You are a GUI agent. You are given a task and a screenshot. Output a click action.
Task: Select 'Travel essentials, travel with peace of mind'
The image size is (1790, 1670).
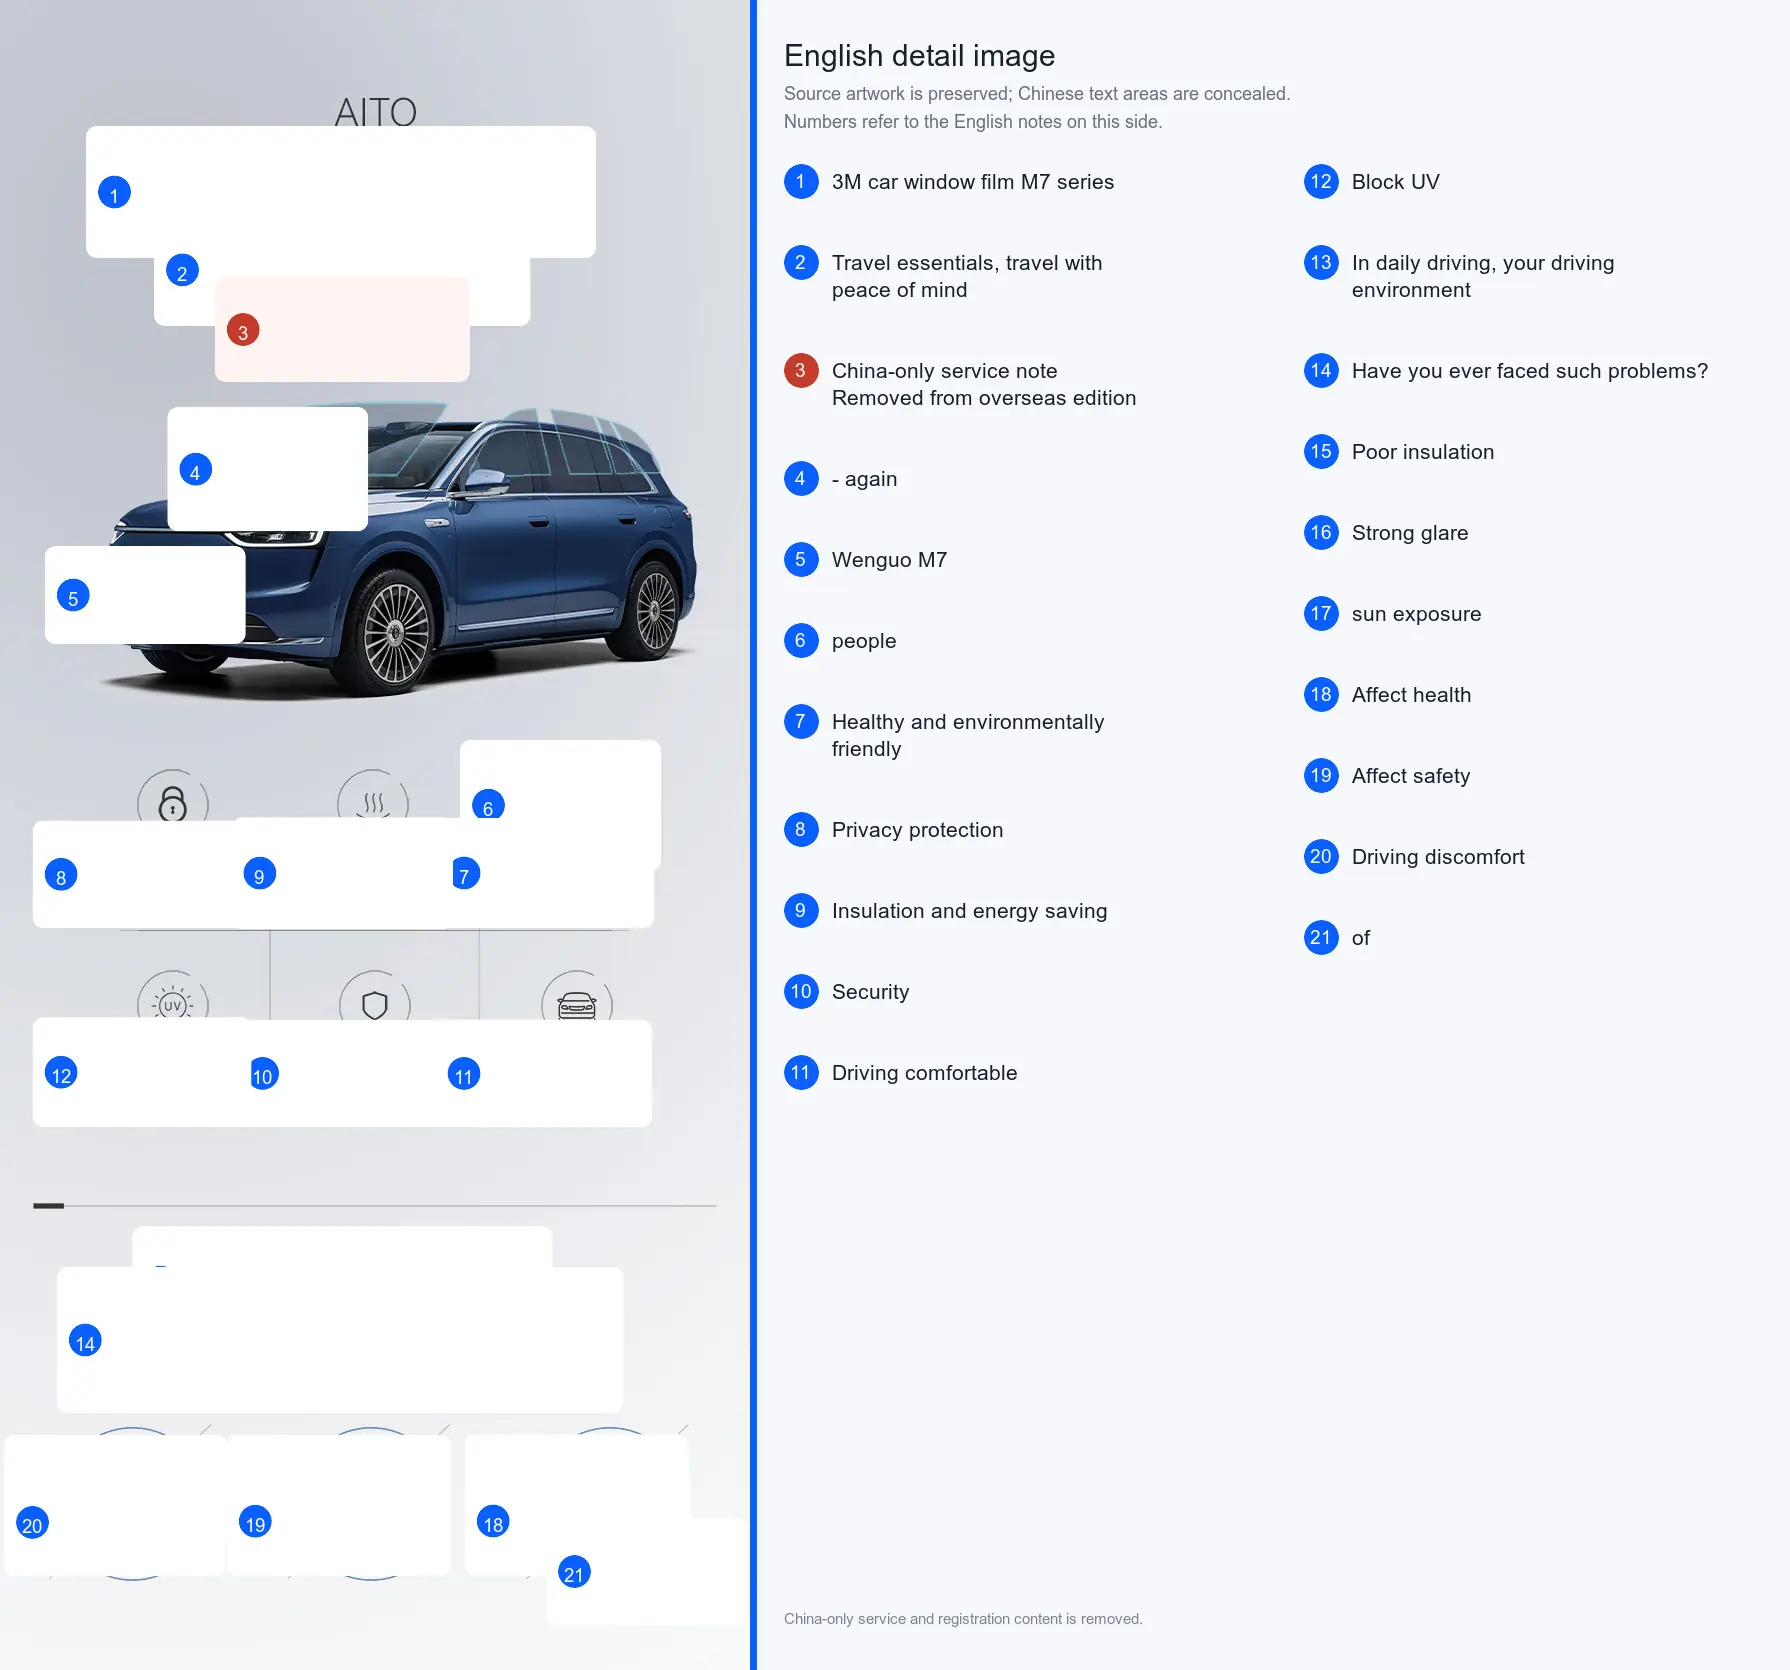(967, 276)
